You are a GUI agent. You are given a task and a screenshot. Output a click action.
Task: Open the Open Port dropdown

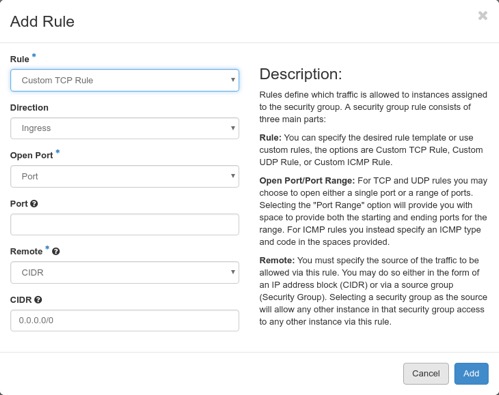coord(125,176)
